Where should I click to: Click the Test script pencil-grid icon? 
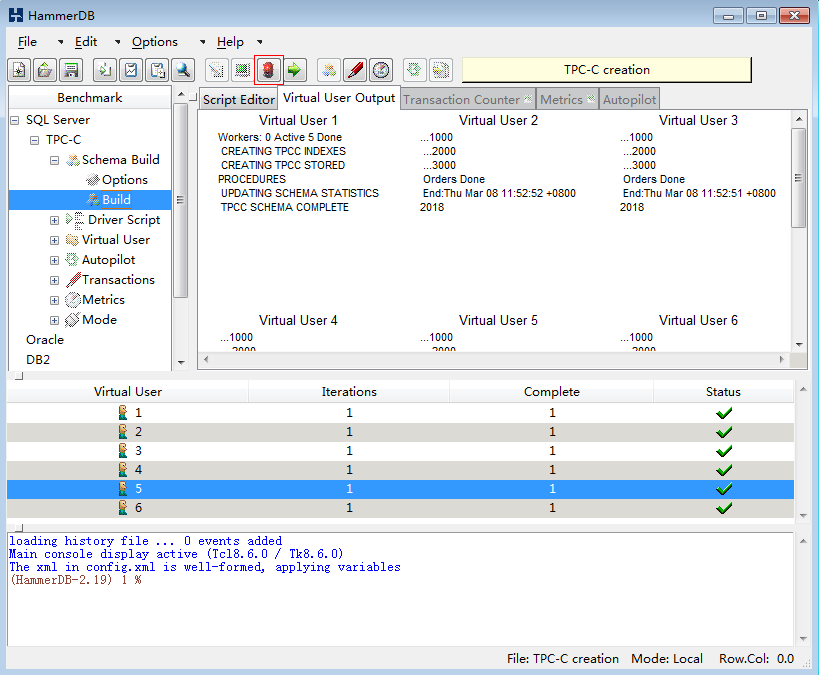coord(217,70)
